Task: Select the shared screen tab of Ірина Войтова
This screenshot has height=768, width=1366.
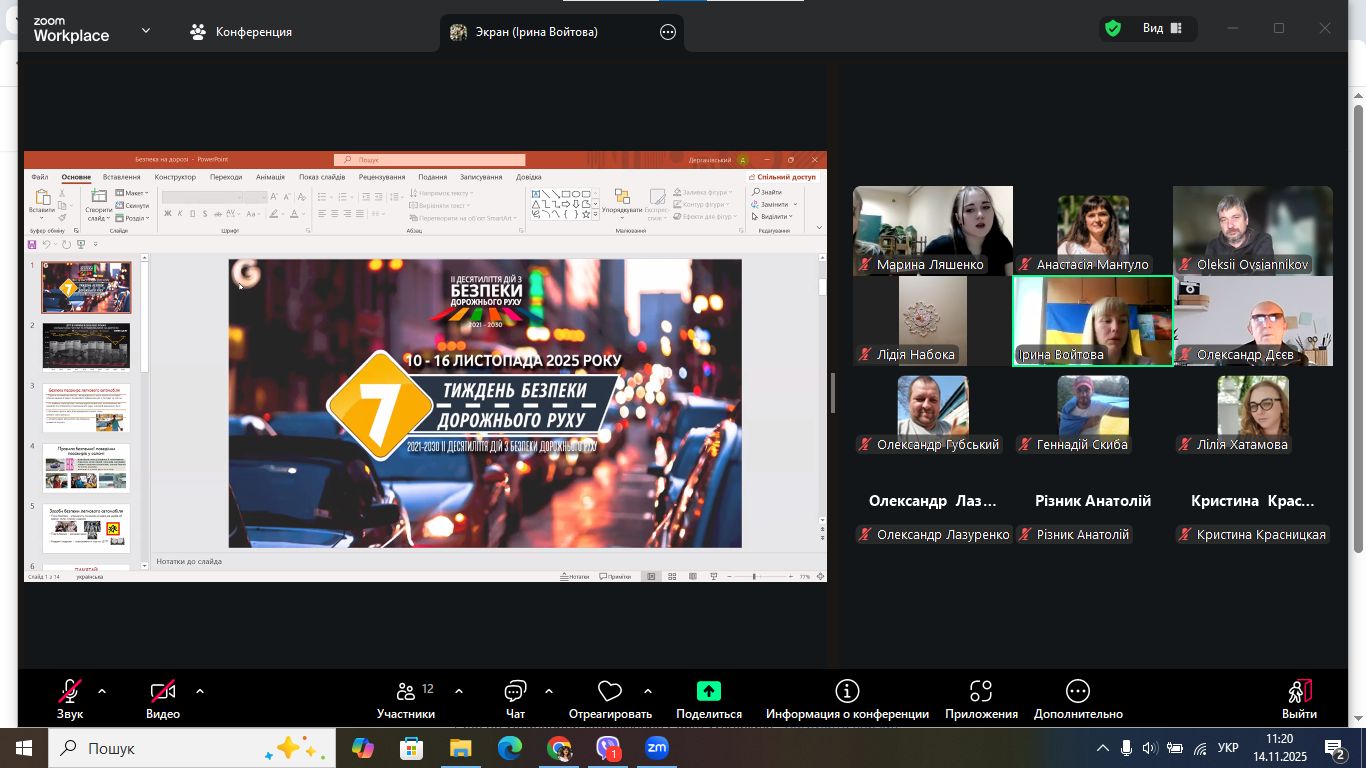Action: tap(536, 32)
